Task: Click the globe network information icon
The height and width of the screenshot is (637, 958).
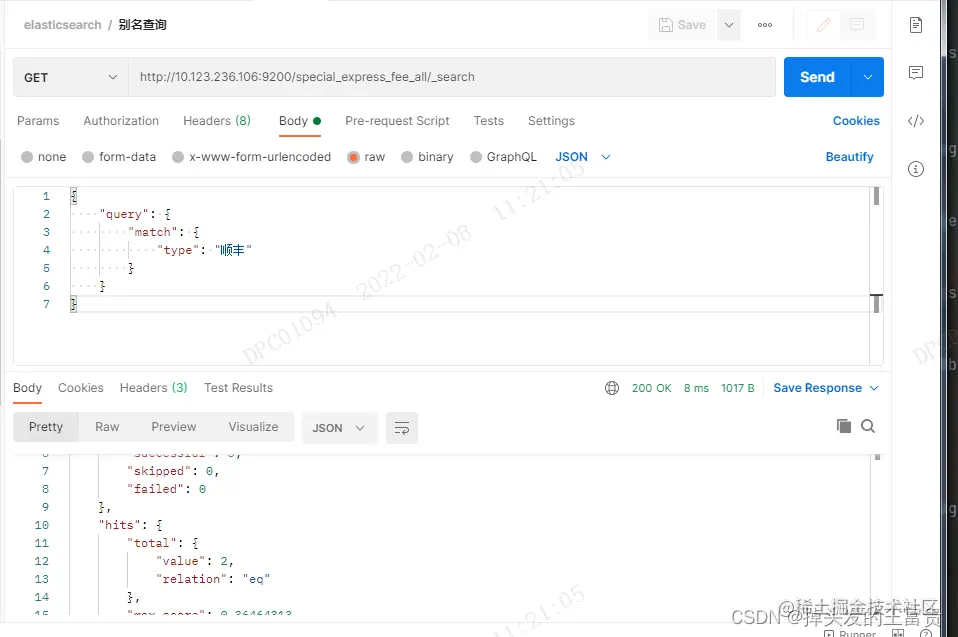Action: pyautogui.click(x=612, y=388)
